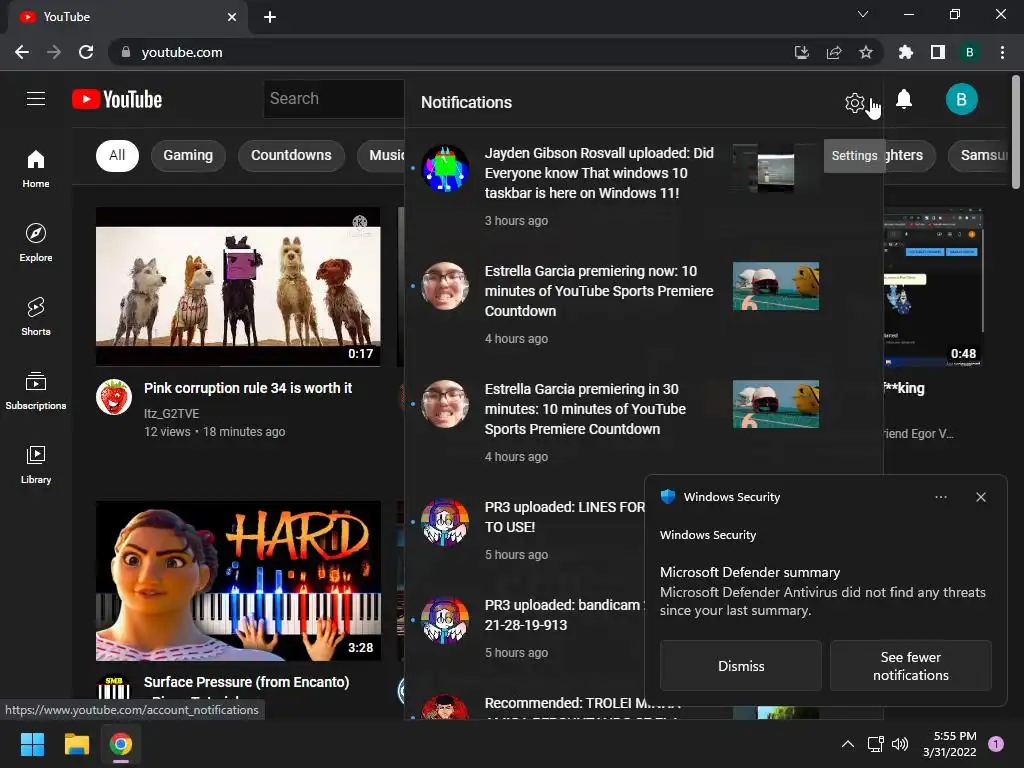Click the address bar youtube.com

[182, 52]
